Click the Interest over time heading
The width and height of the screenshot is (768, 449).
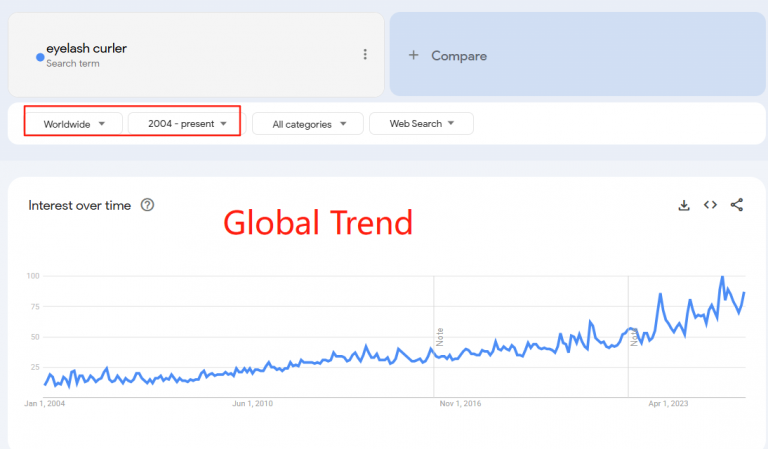79,205
